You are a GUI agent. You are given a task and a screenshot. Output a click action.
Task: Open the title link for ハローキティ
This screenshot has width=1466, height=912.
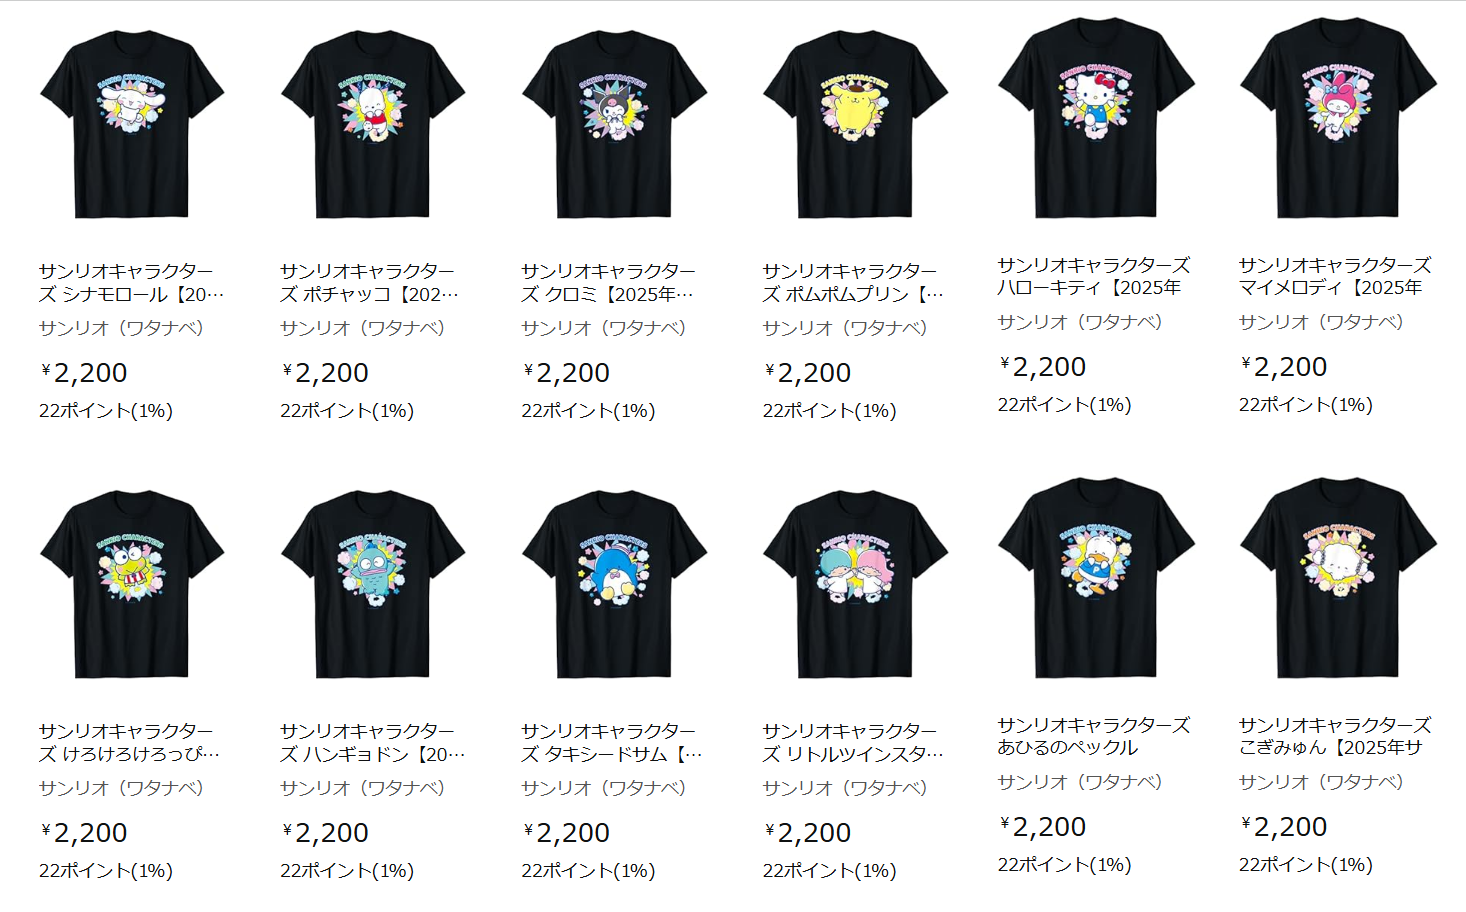point(1094,276)
